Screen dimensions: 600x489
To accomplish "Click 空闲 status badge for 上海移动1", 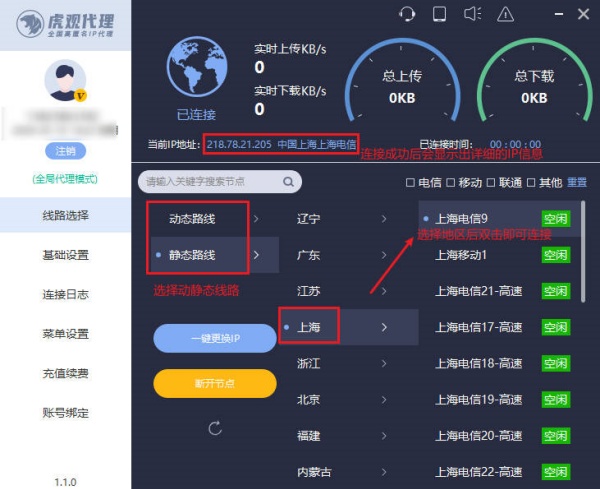I will (556, 255).
